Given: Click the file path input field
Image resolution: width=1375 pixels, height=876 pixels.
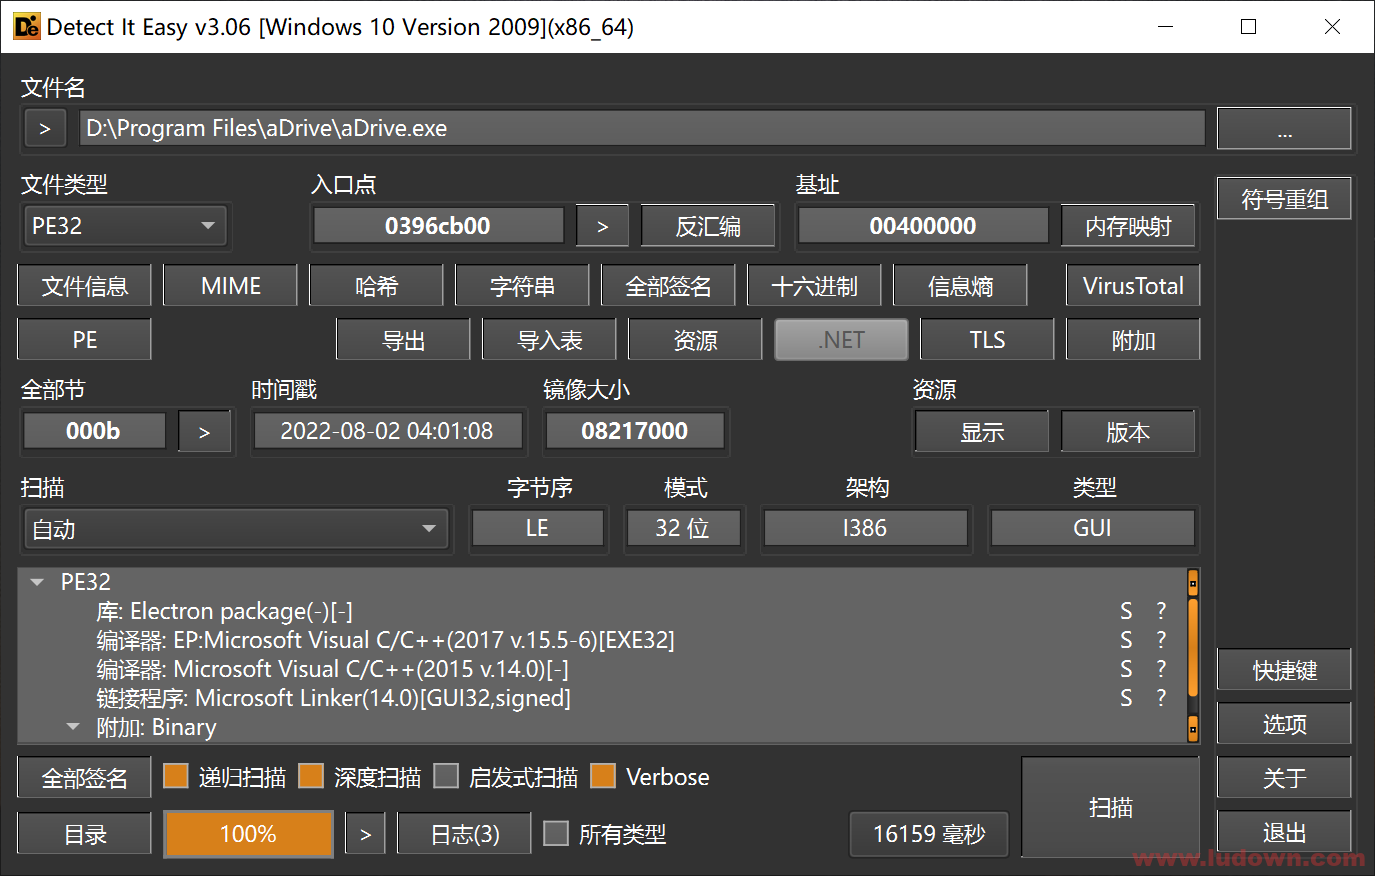Looking at the screenshot, I should click(642, 129).
